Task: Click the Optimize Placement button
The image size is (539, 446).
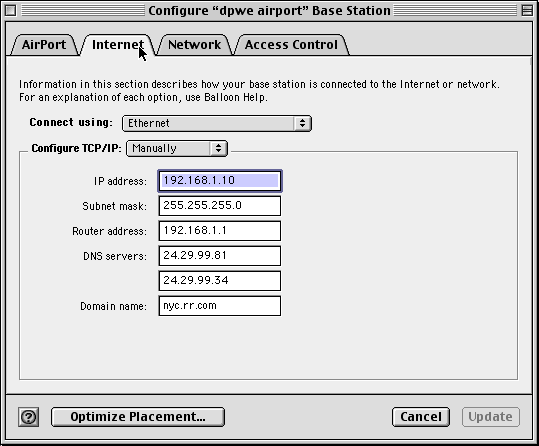Action: (138, 417)
